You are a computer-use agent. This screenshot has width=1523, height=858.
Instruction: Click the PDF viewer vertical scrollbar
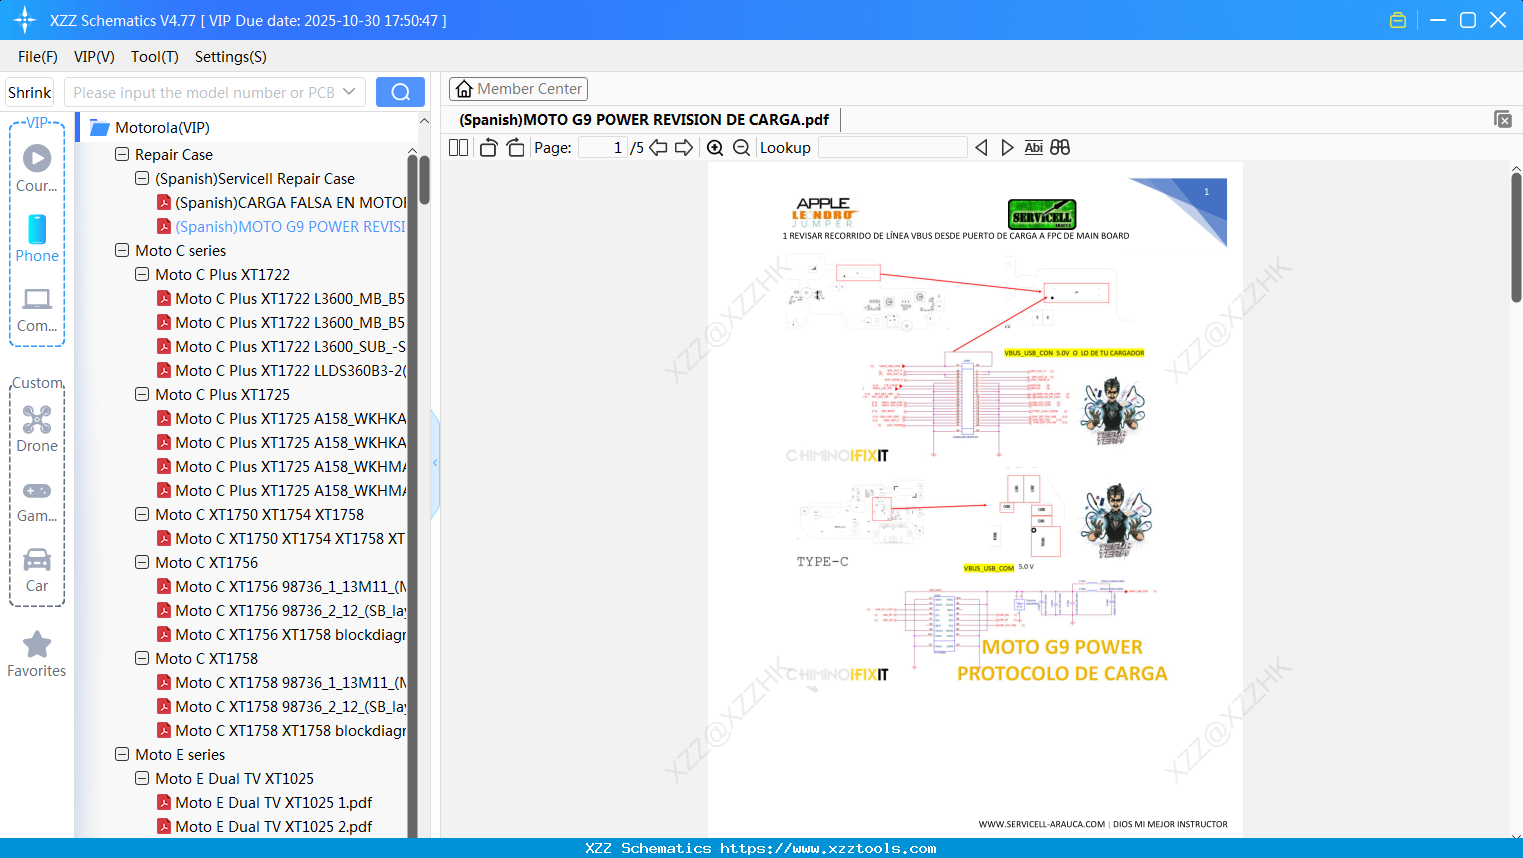tap(1516, 236)
